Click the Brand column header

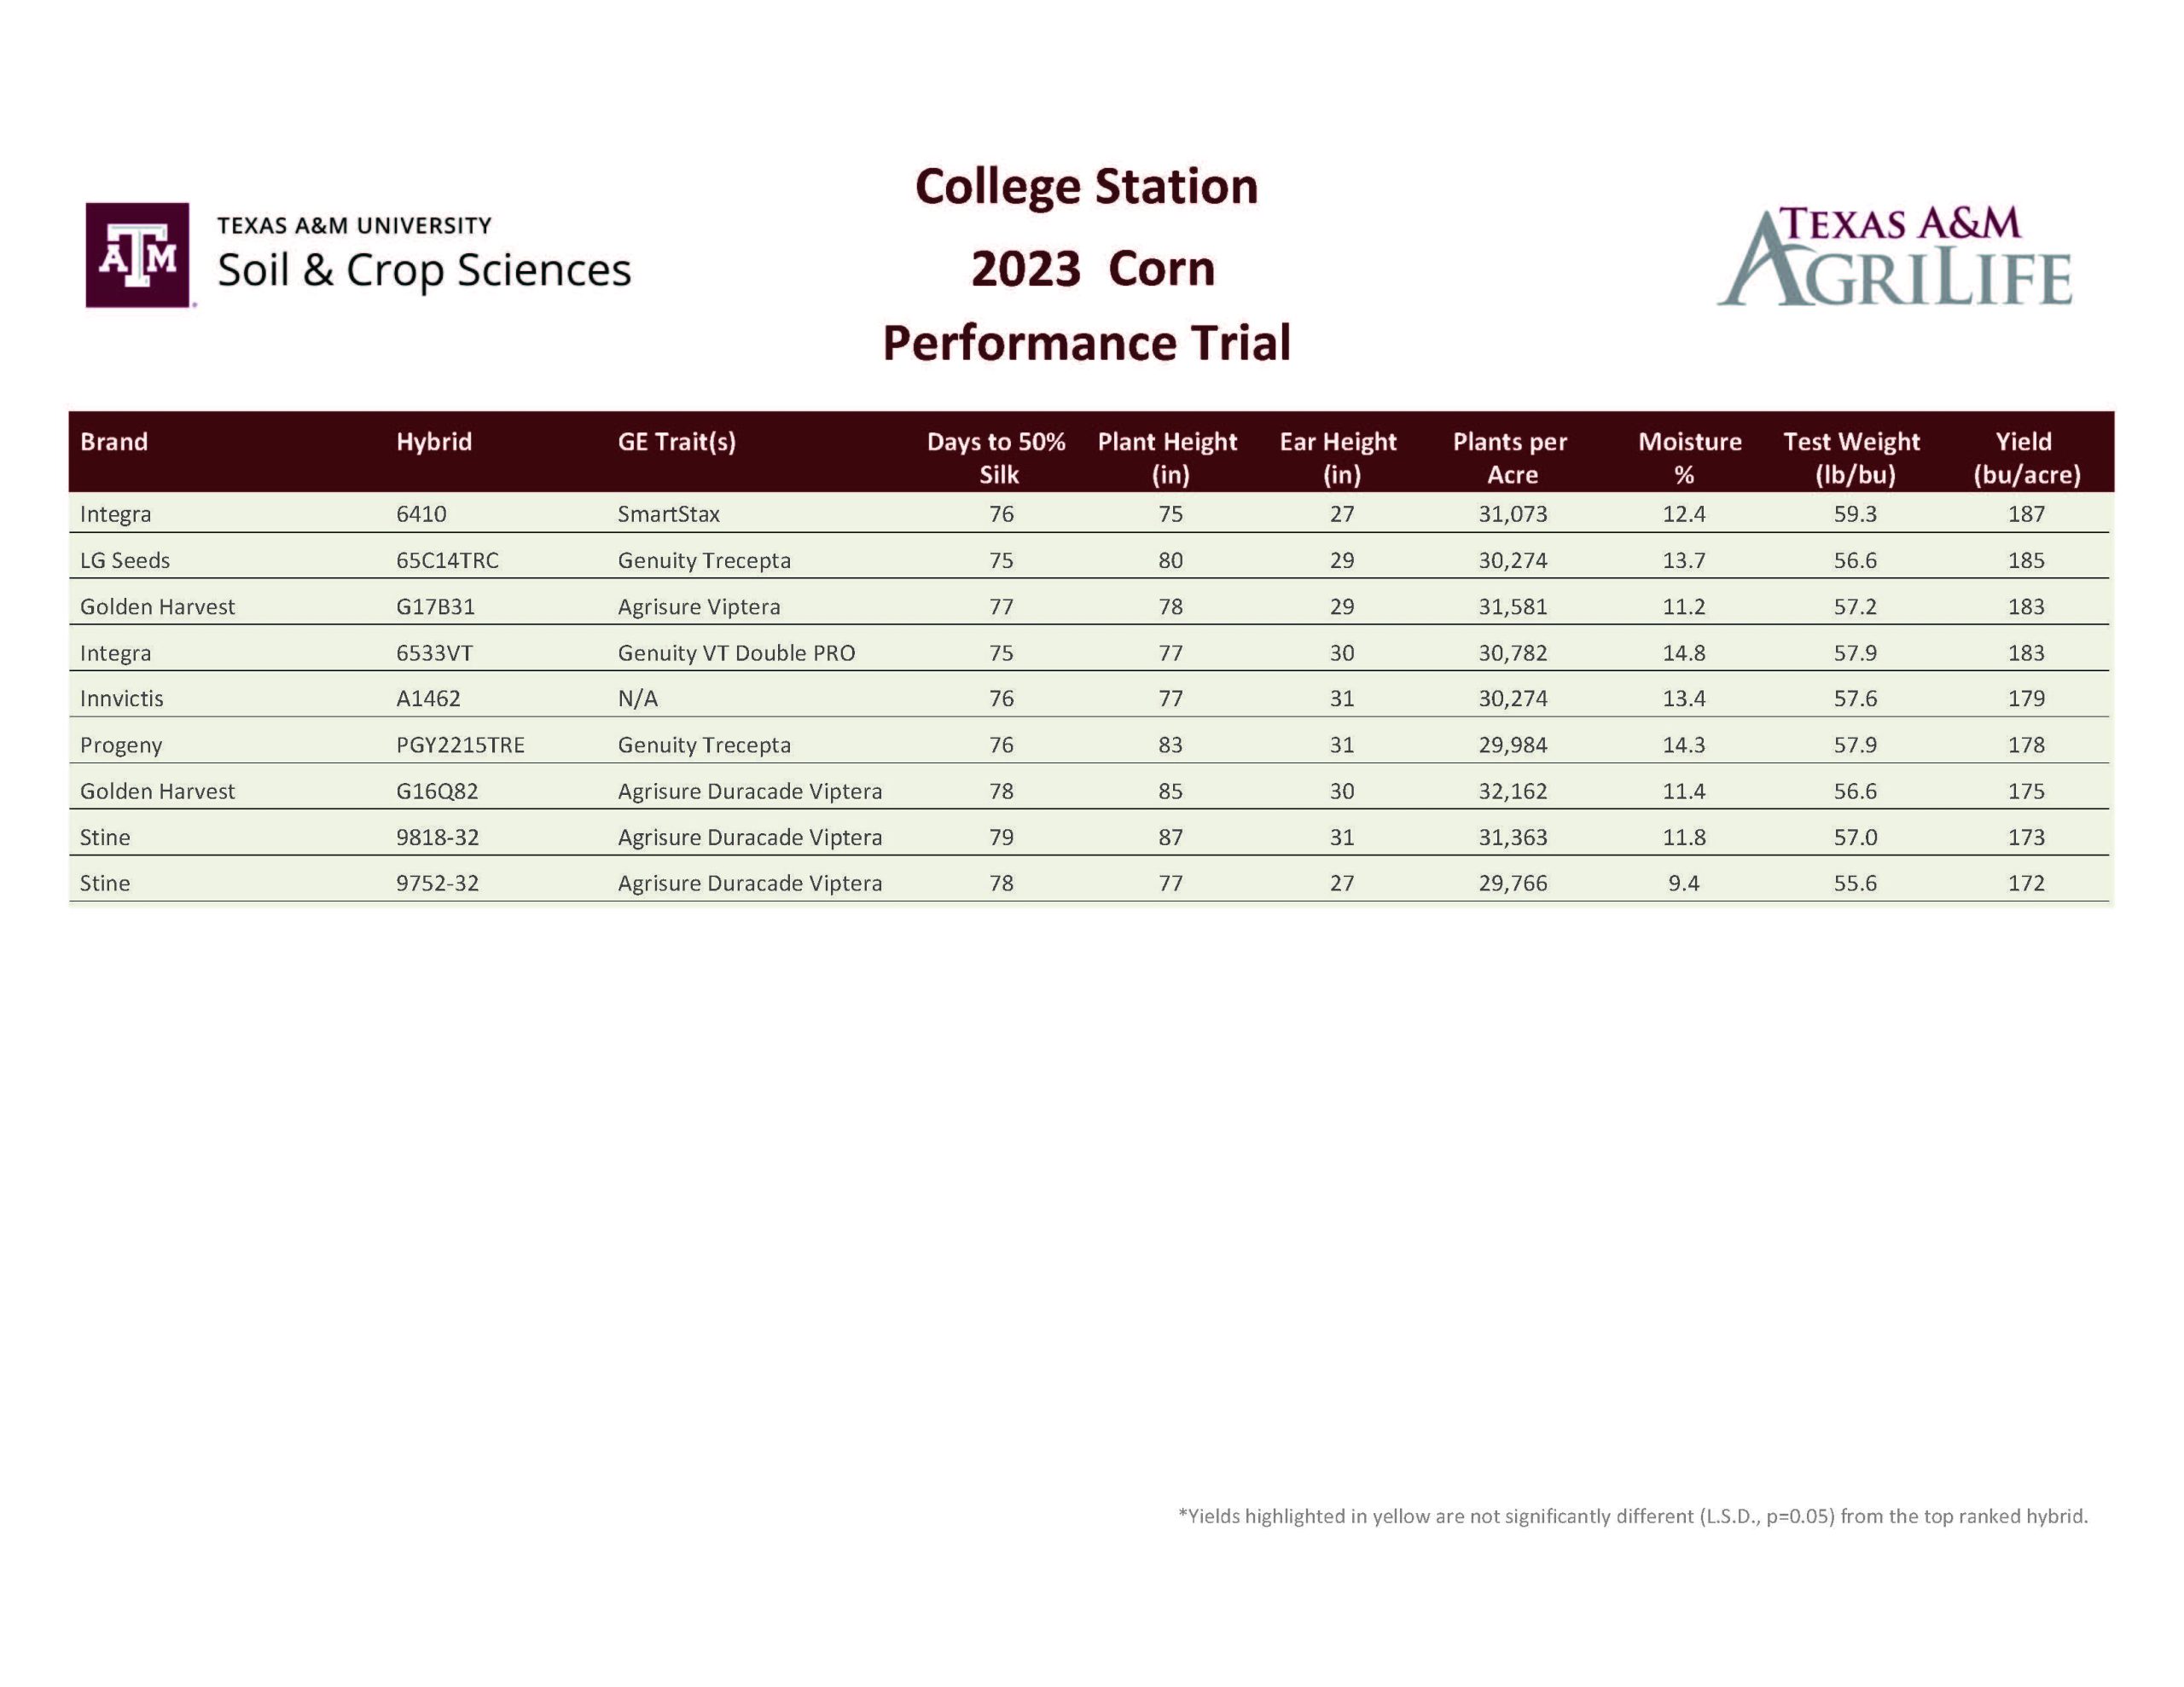click(114, 442)
